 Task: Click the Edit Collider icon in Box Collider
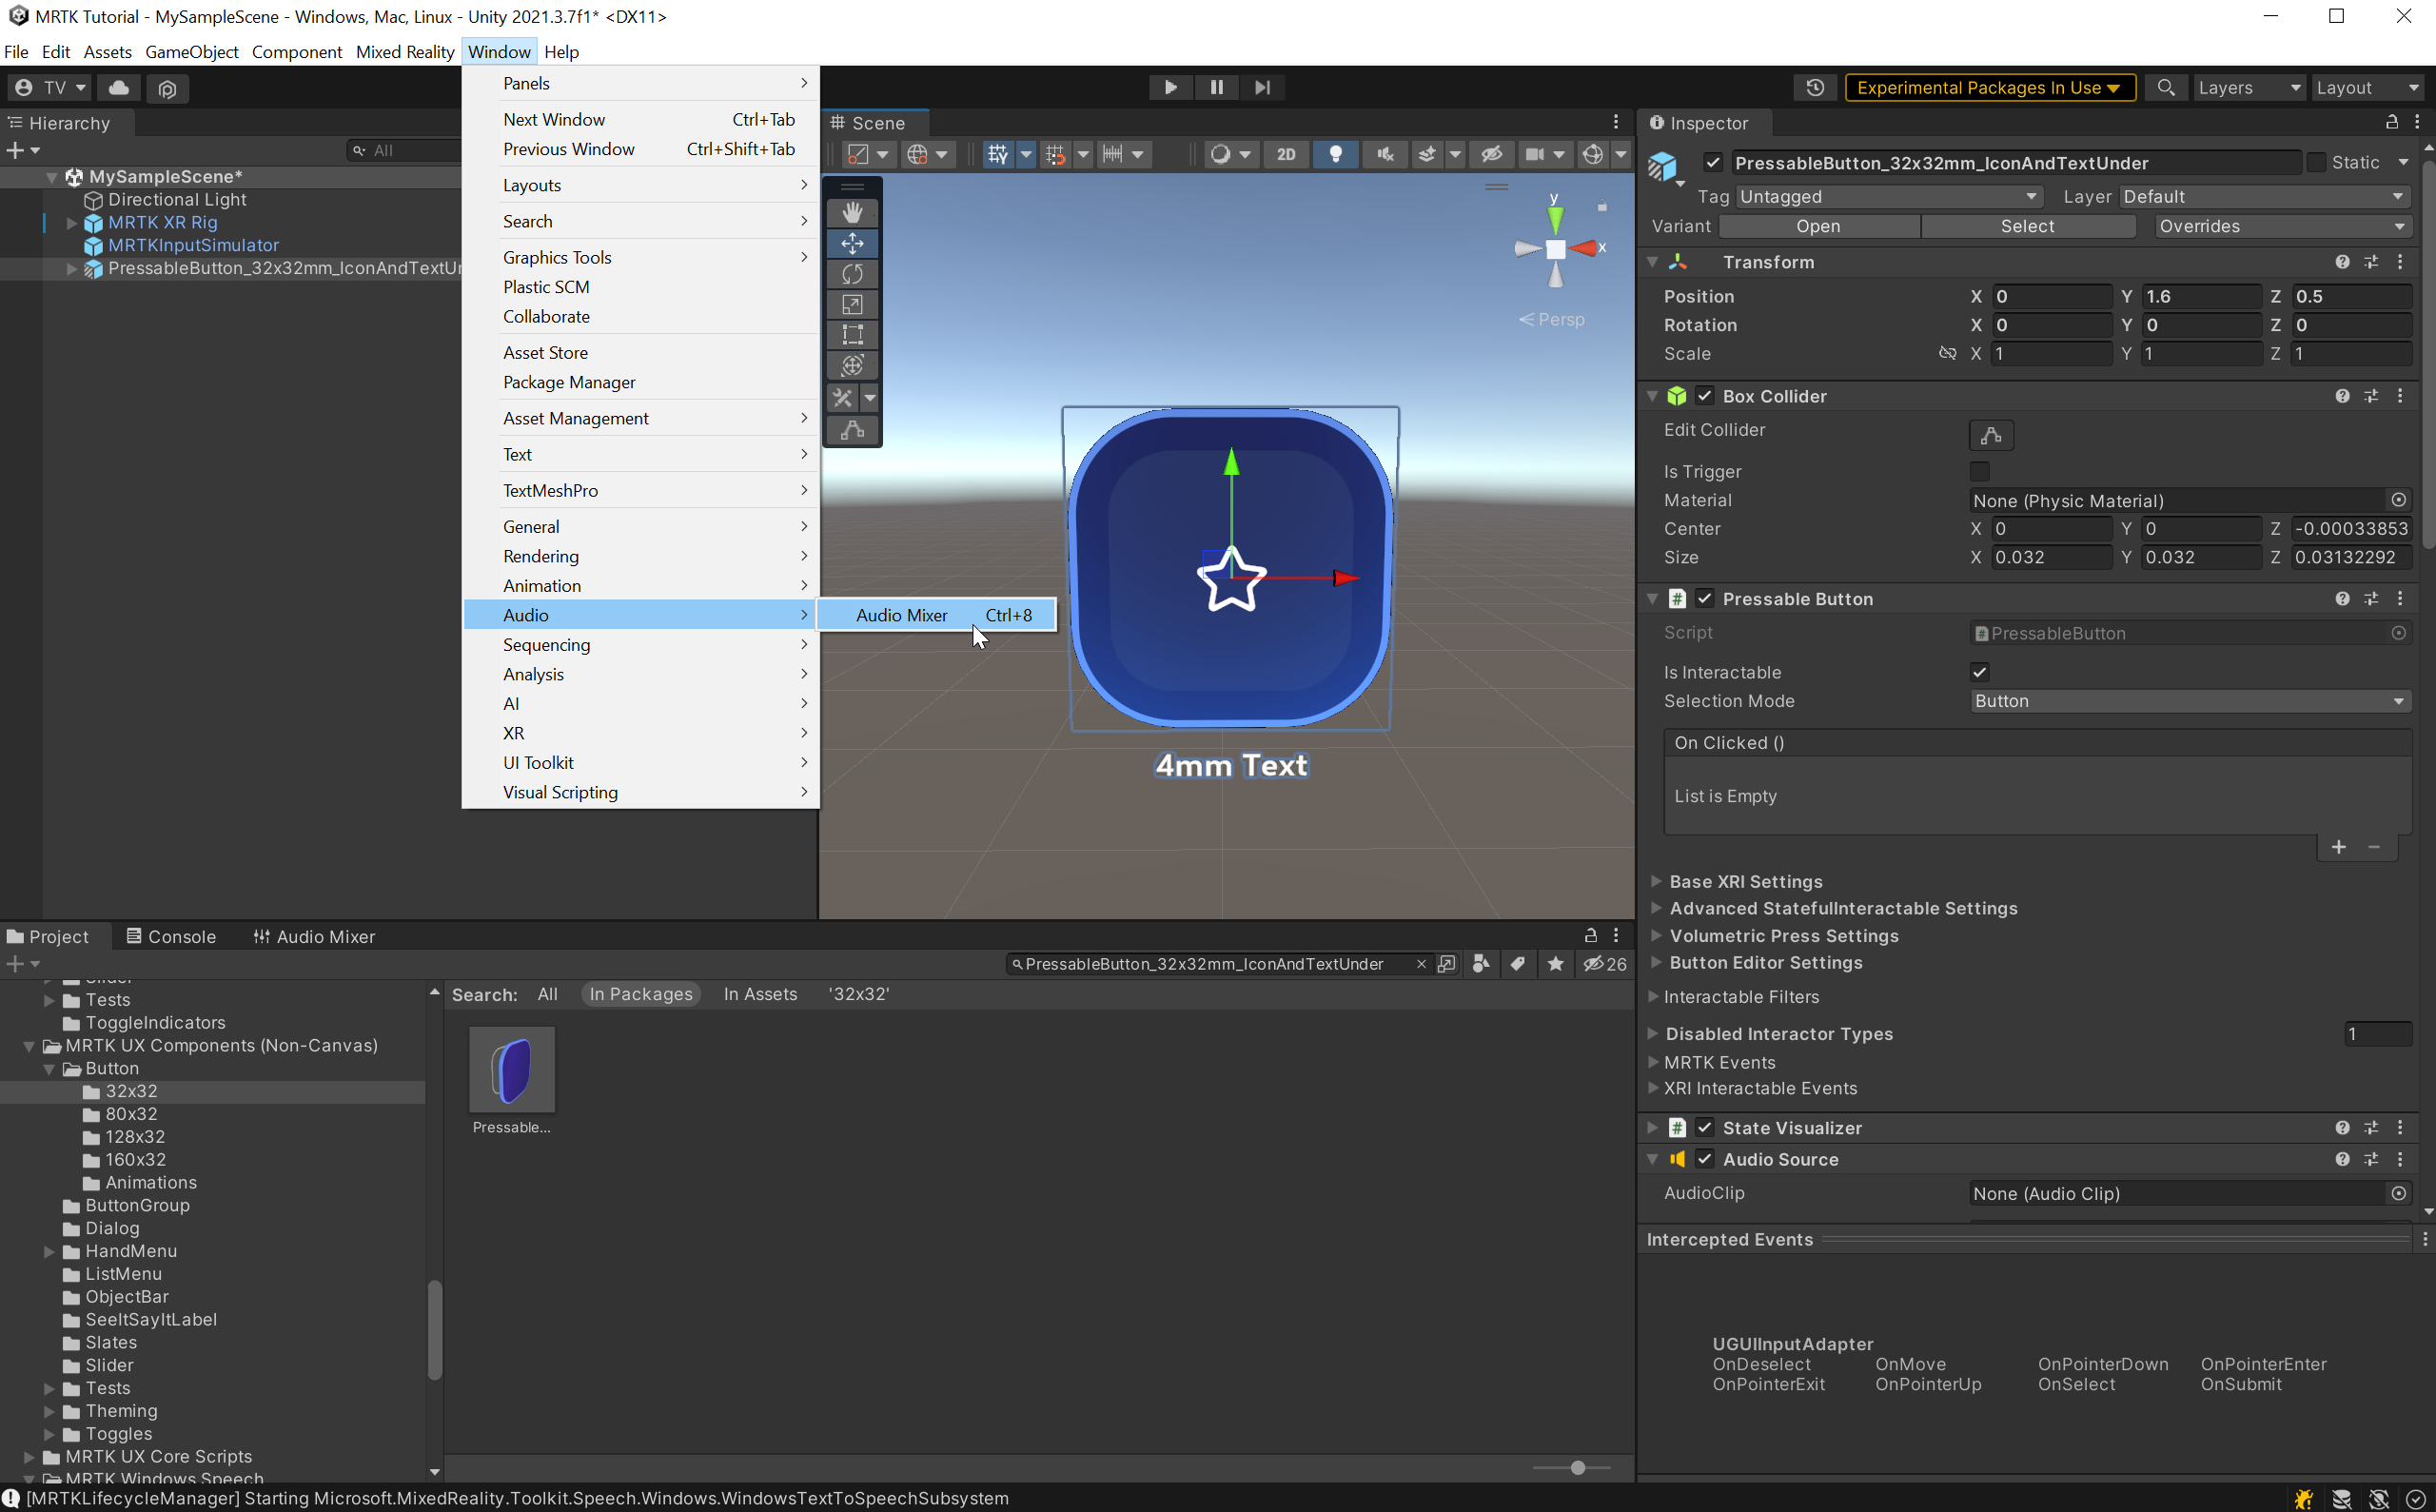coord(1989,435)
